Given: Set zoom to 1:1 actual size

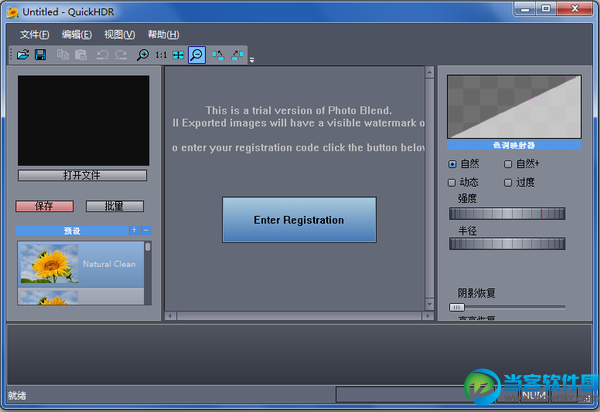Looking at the screenshot, I should [161, 55].
